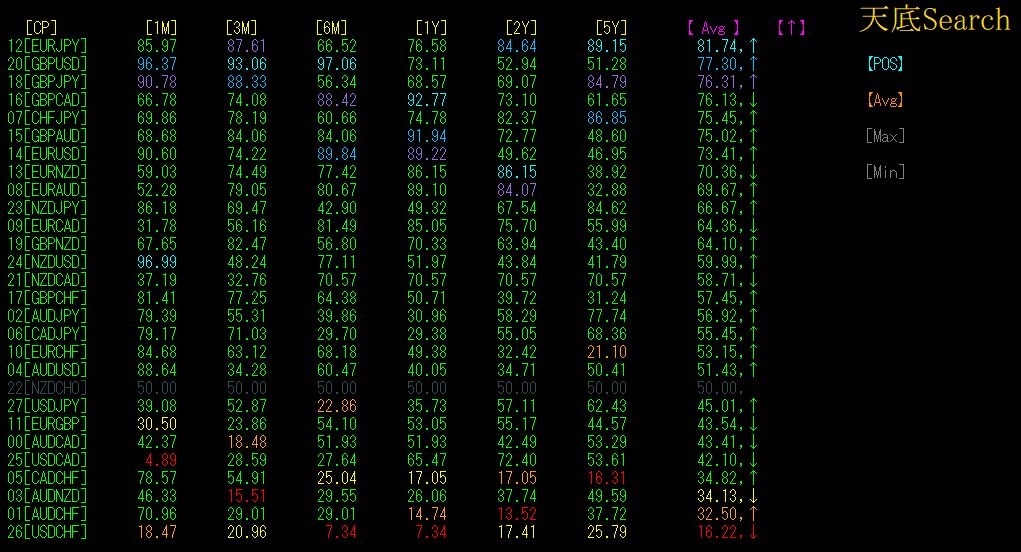Click the [1Y] column header
Screen dimensions: 1021x552
431,28
